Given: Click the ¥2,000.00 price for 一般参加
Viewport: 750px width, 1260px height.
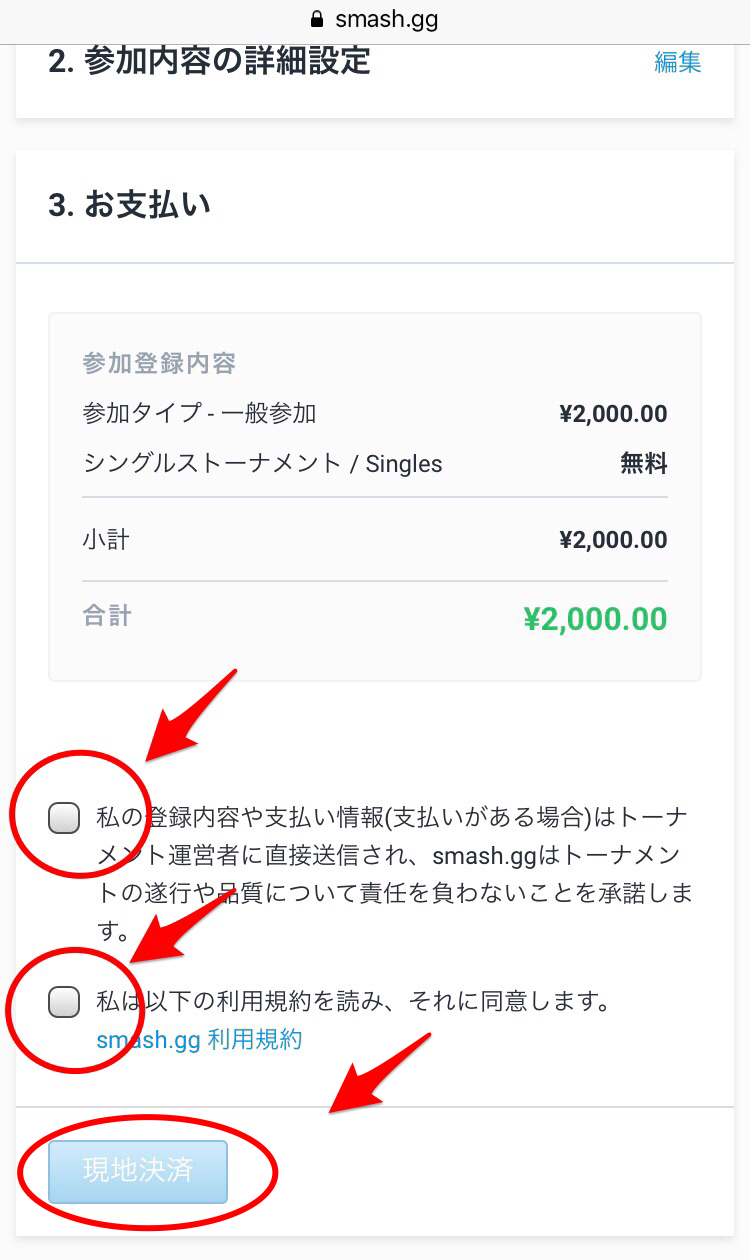Looking at the screenshot, I should [x=613, y=414].
